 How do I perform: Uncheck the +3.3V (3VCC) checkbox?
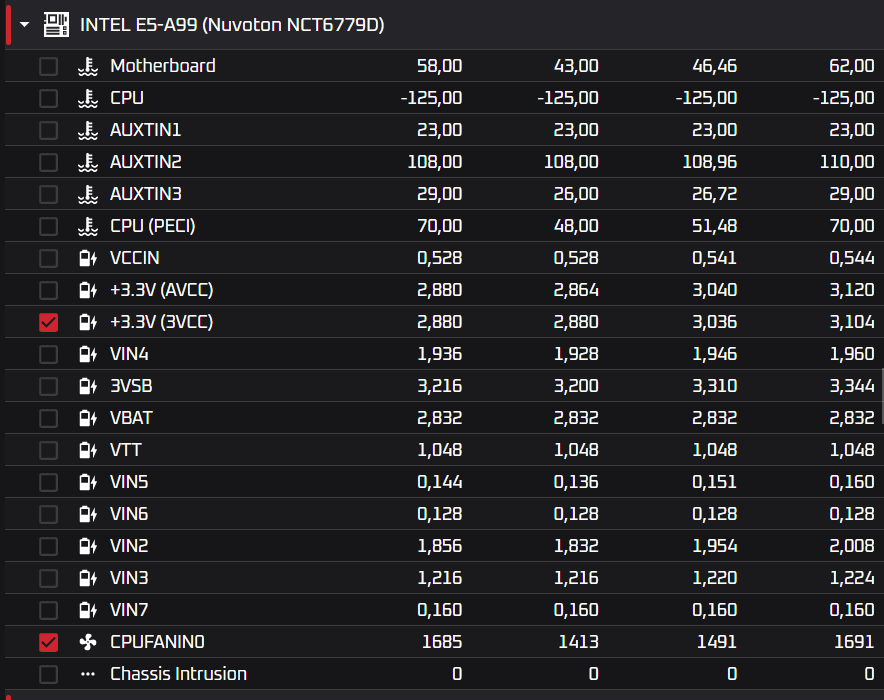click(48, 322)
